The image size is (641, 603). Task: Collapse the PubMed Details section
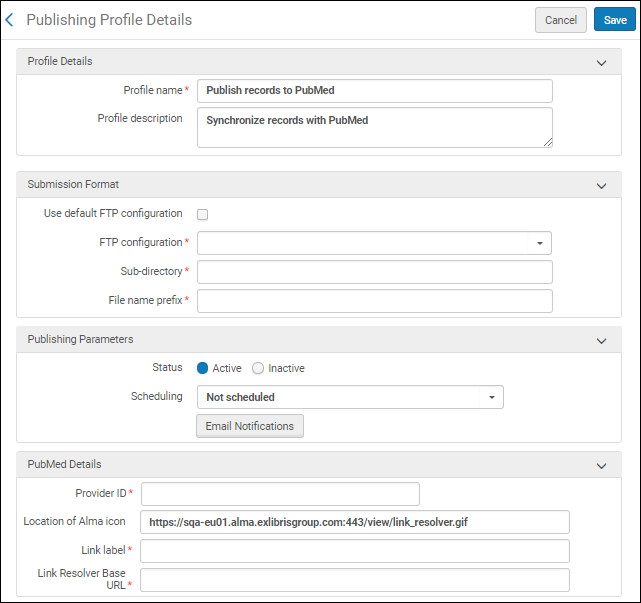[601, 466]
